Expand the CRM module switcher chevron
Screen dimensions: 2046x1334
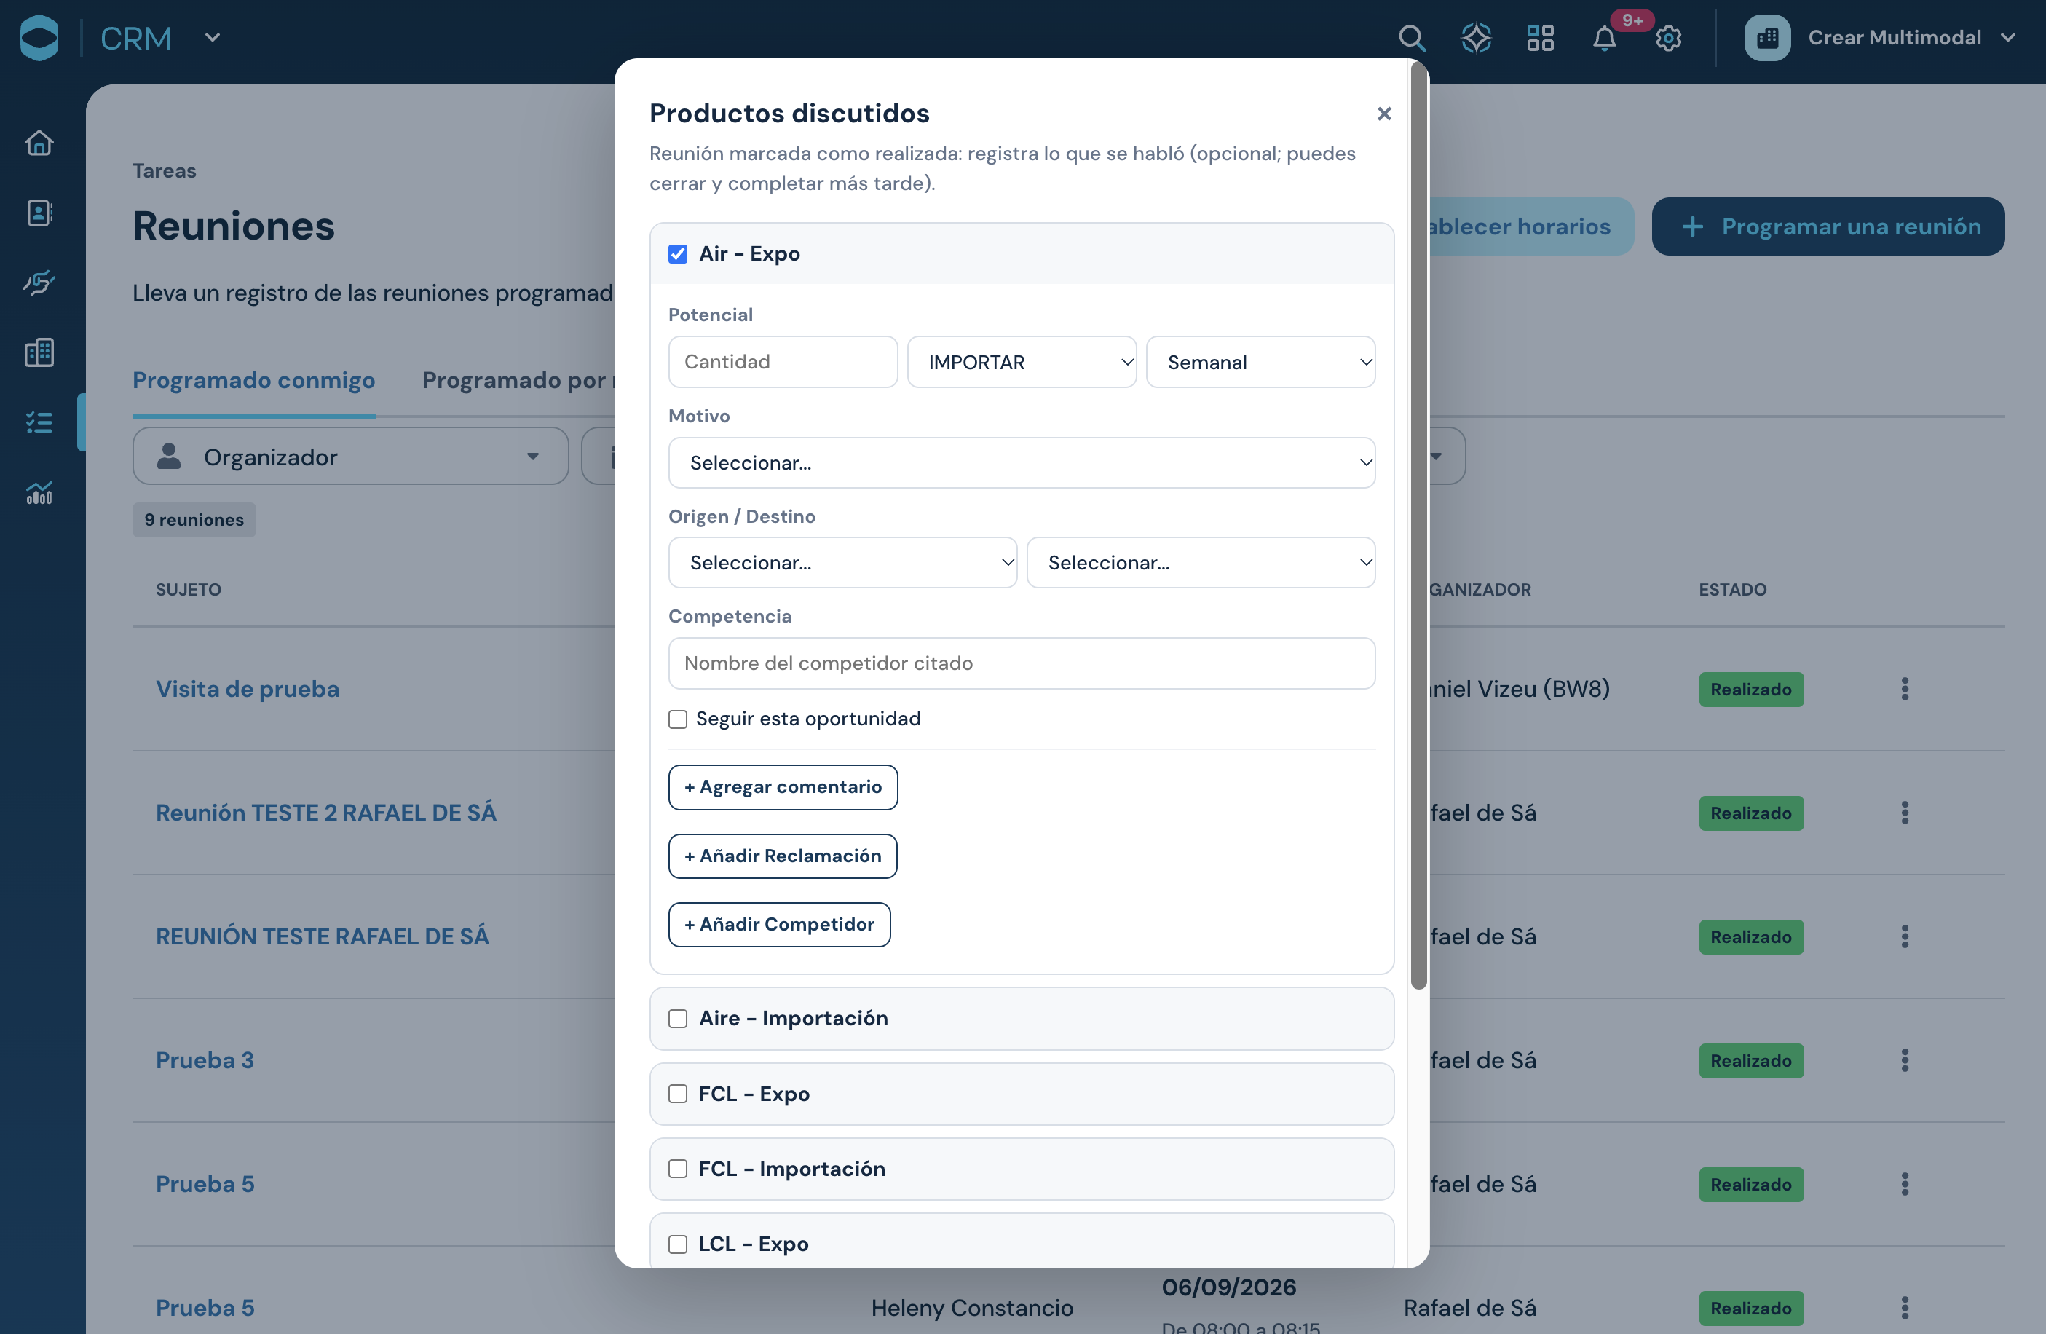coord(212,38)
